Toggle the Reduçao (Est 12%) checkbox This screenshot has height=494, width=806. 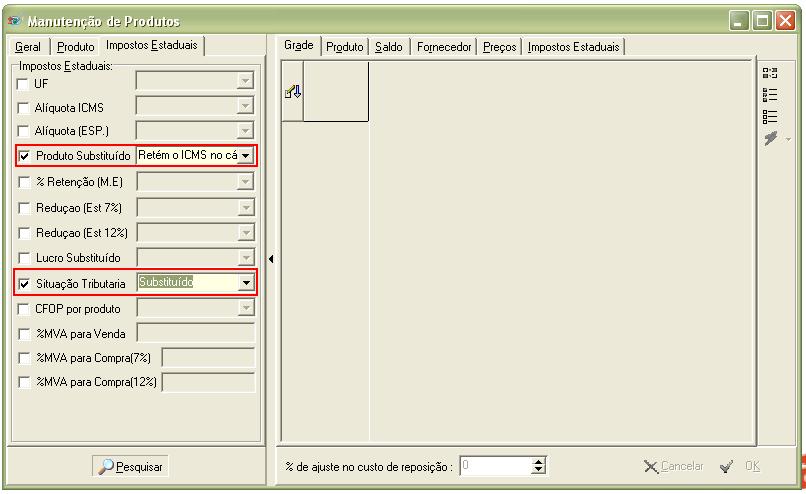point(24,233)
